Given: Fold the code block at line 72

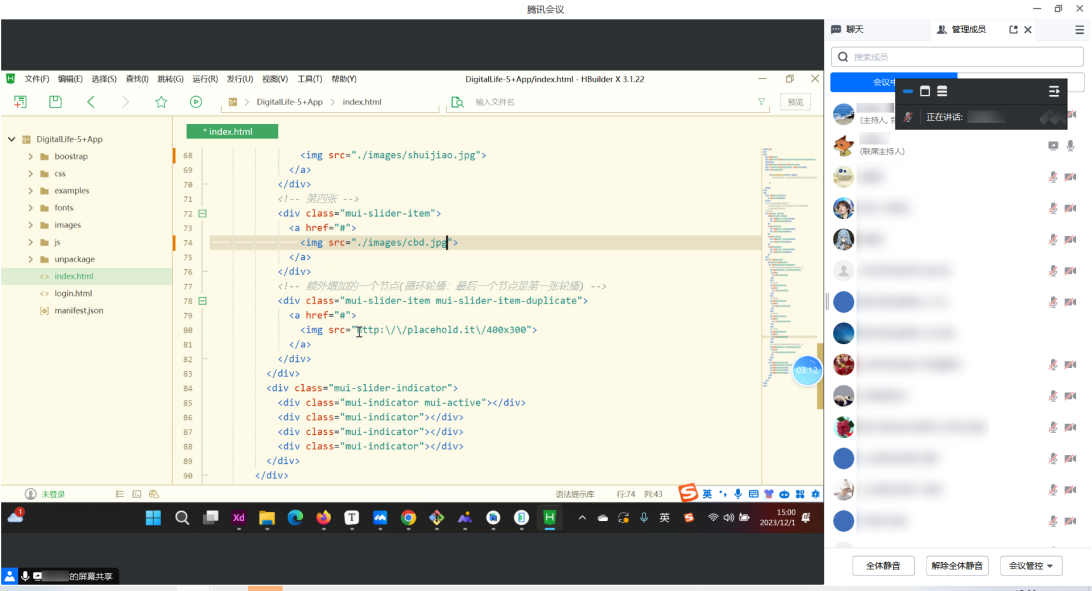Looking at the screenshot, I should coord(203,214).
